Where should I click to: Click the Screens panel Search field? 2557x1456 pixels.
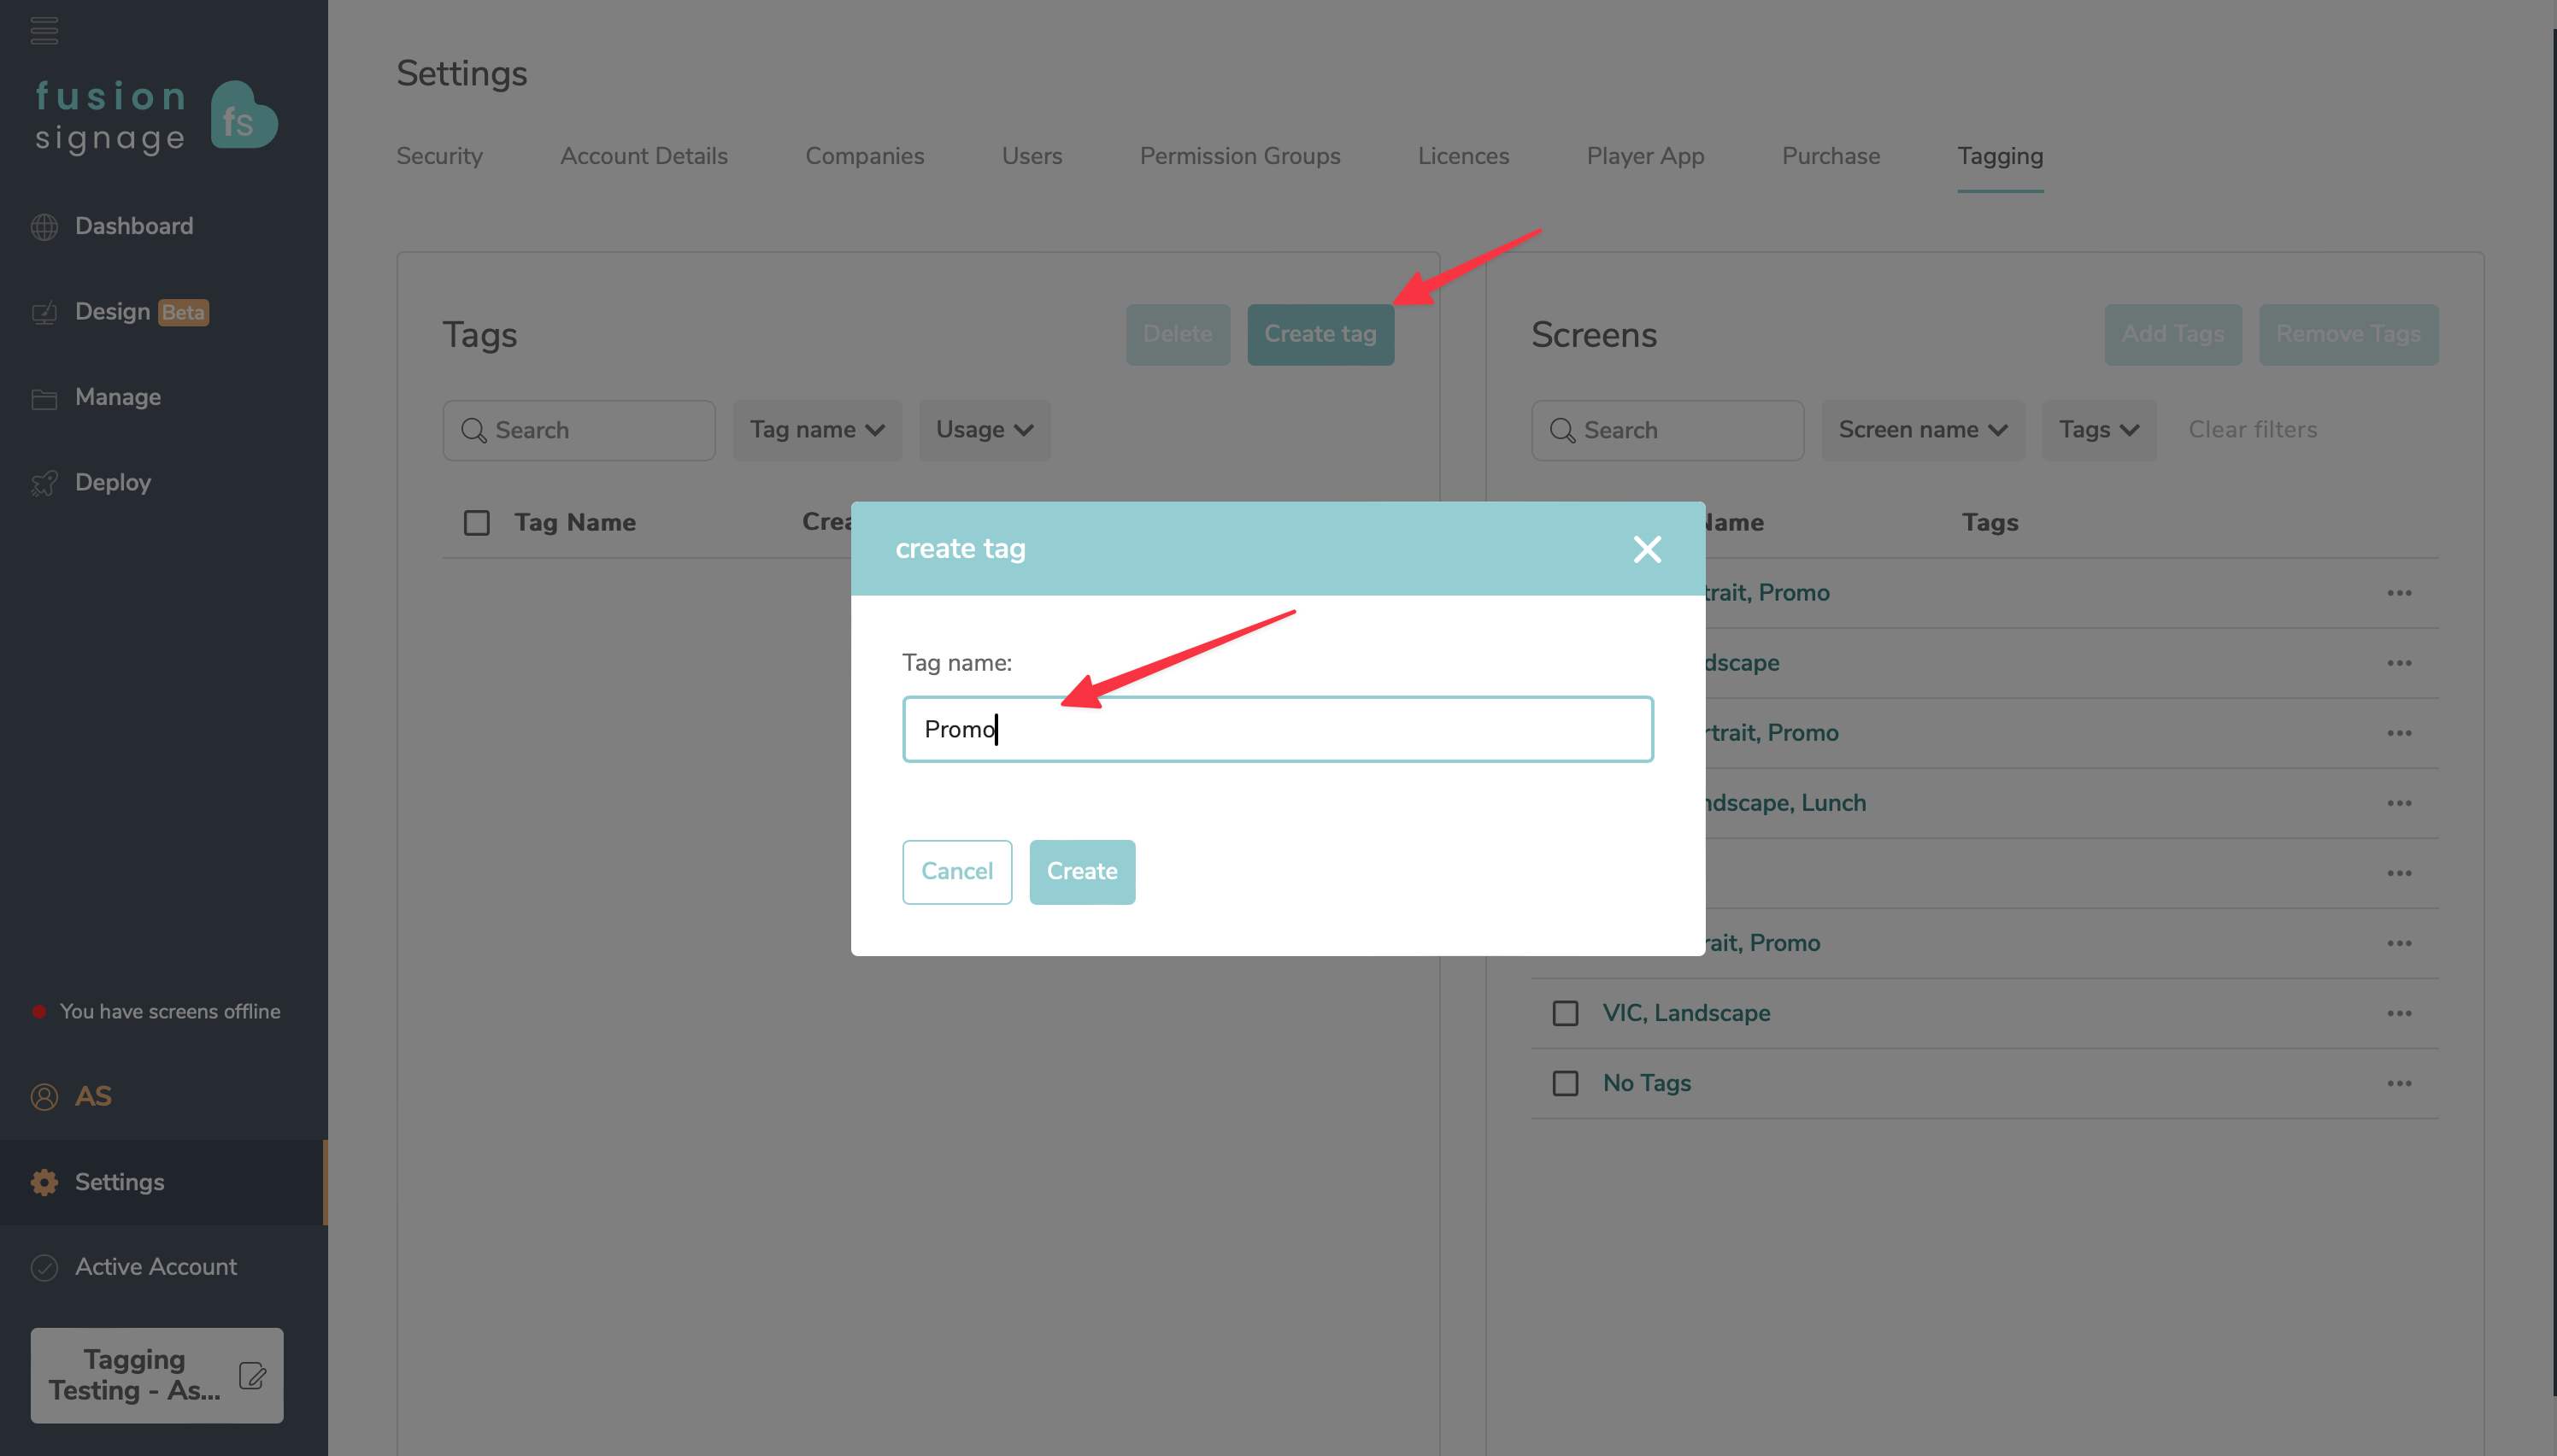point(1667,430)
